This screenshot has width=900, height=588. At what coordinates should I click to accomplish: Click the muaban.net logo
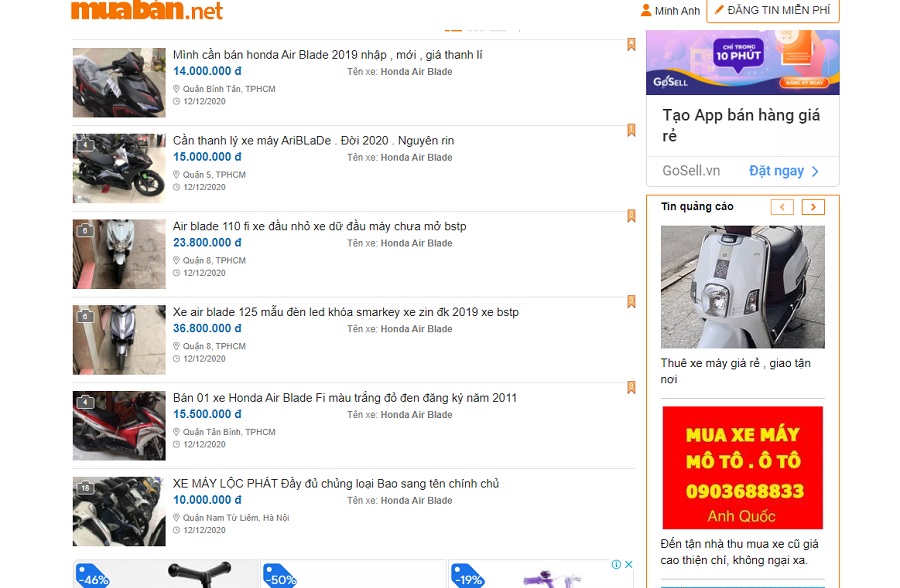(x=146, y=10)
